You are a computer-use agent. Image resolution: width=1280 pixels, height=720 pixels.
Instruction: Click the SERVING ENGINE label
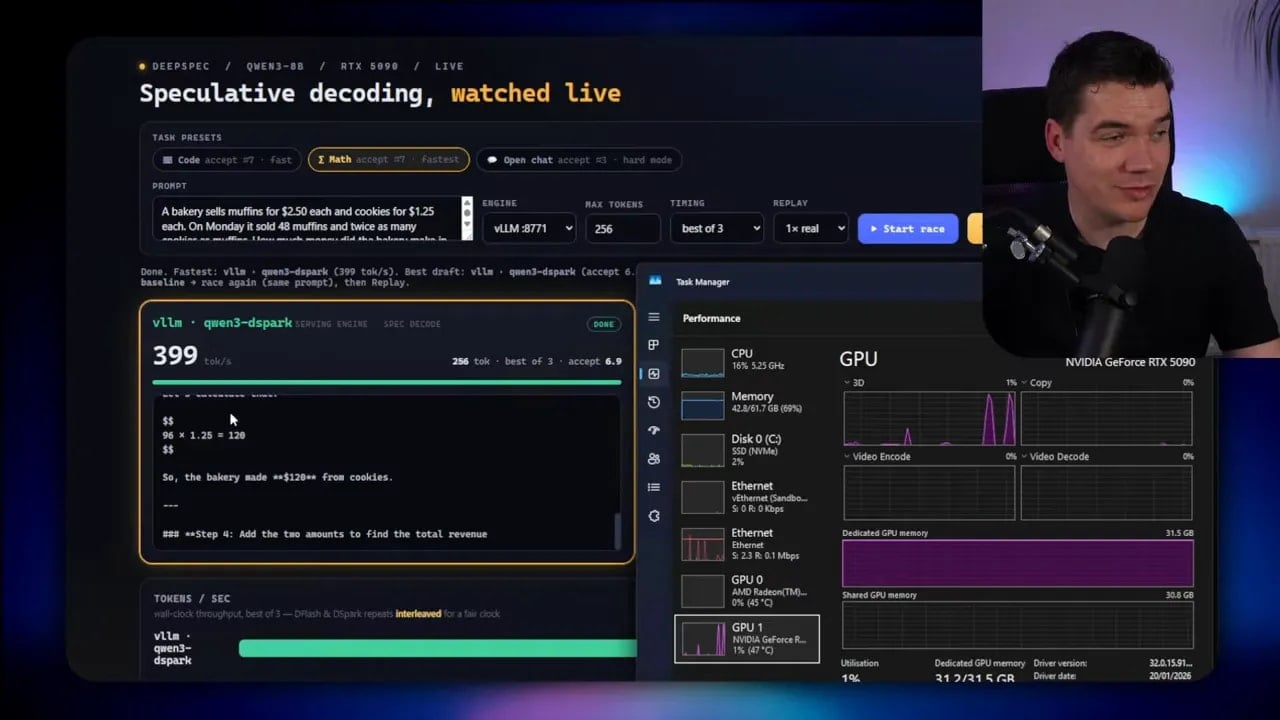(331, 324)
